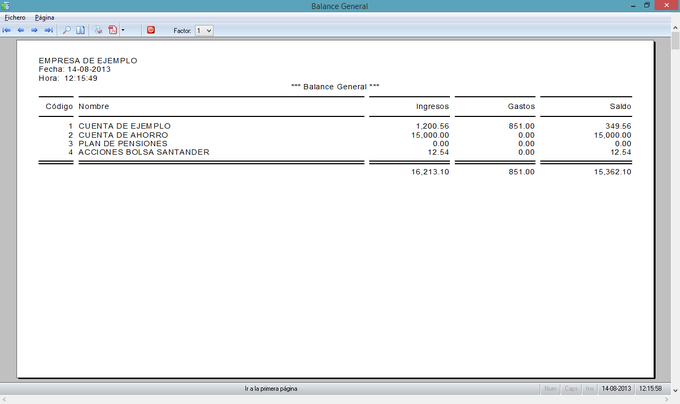The height and width of the screenshot is (404, 680).
Task: Select the CUENTA DE AHORRO row name
Action: pyautogui.click(x=123, y=135)
